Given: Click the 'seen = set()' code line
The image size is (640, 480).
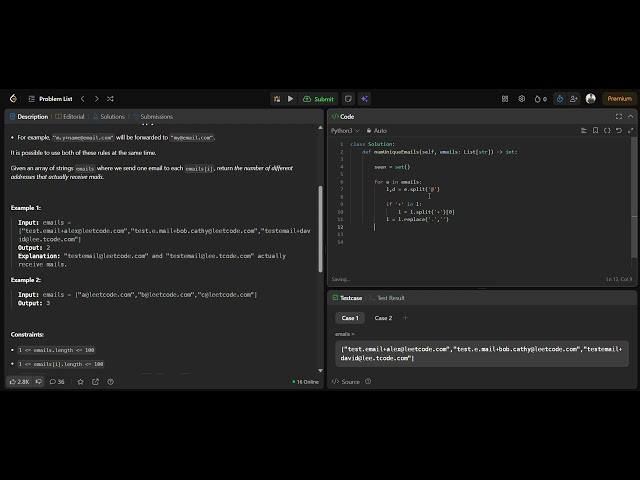Looking at the screenshot, I should coord(392,167).
